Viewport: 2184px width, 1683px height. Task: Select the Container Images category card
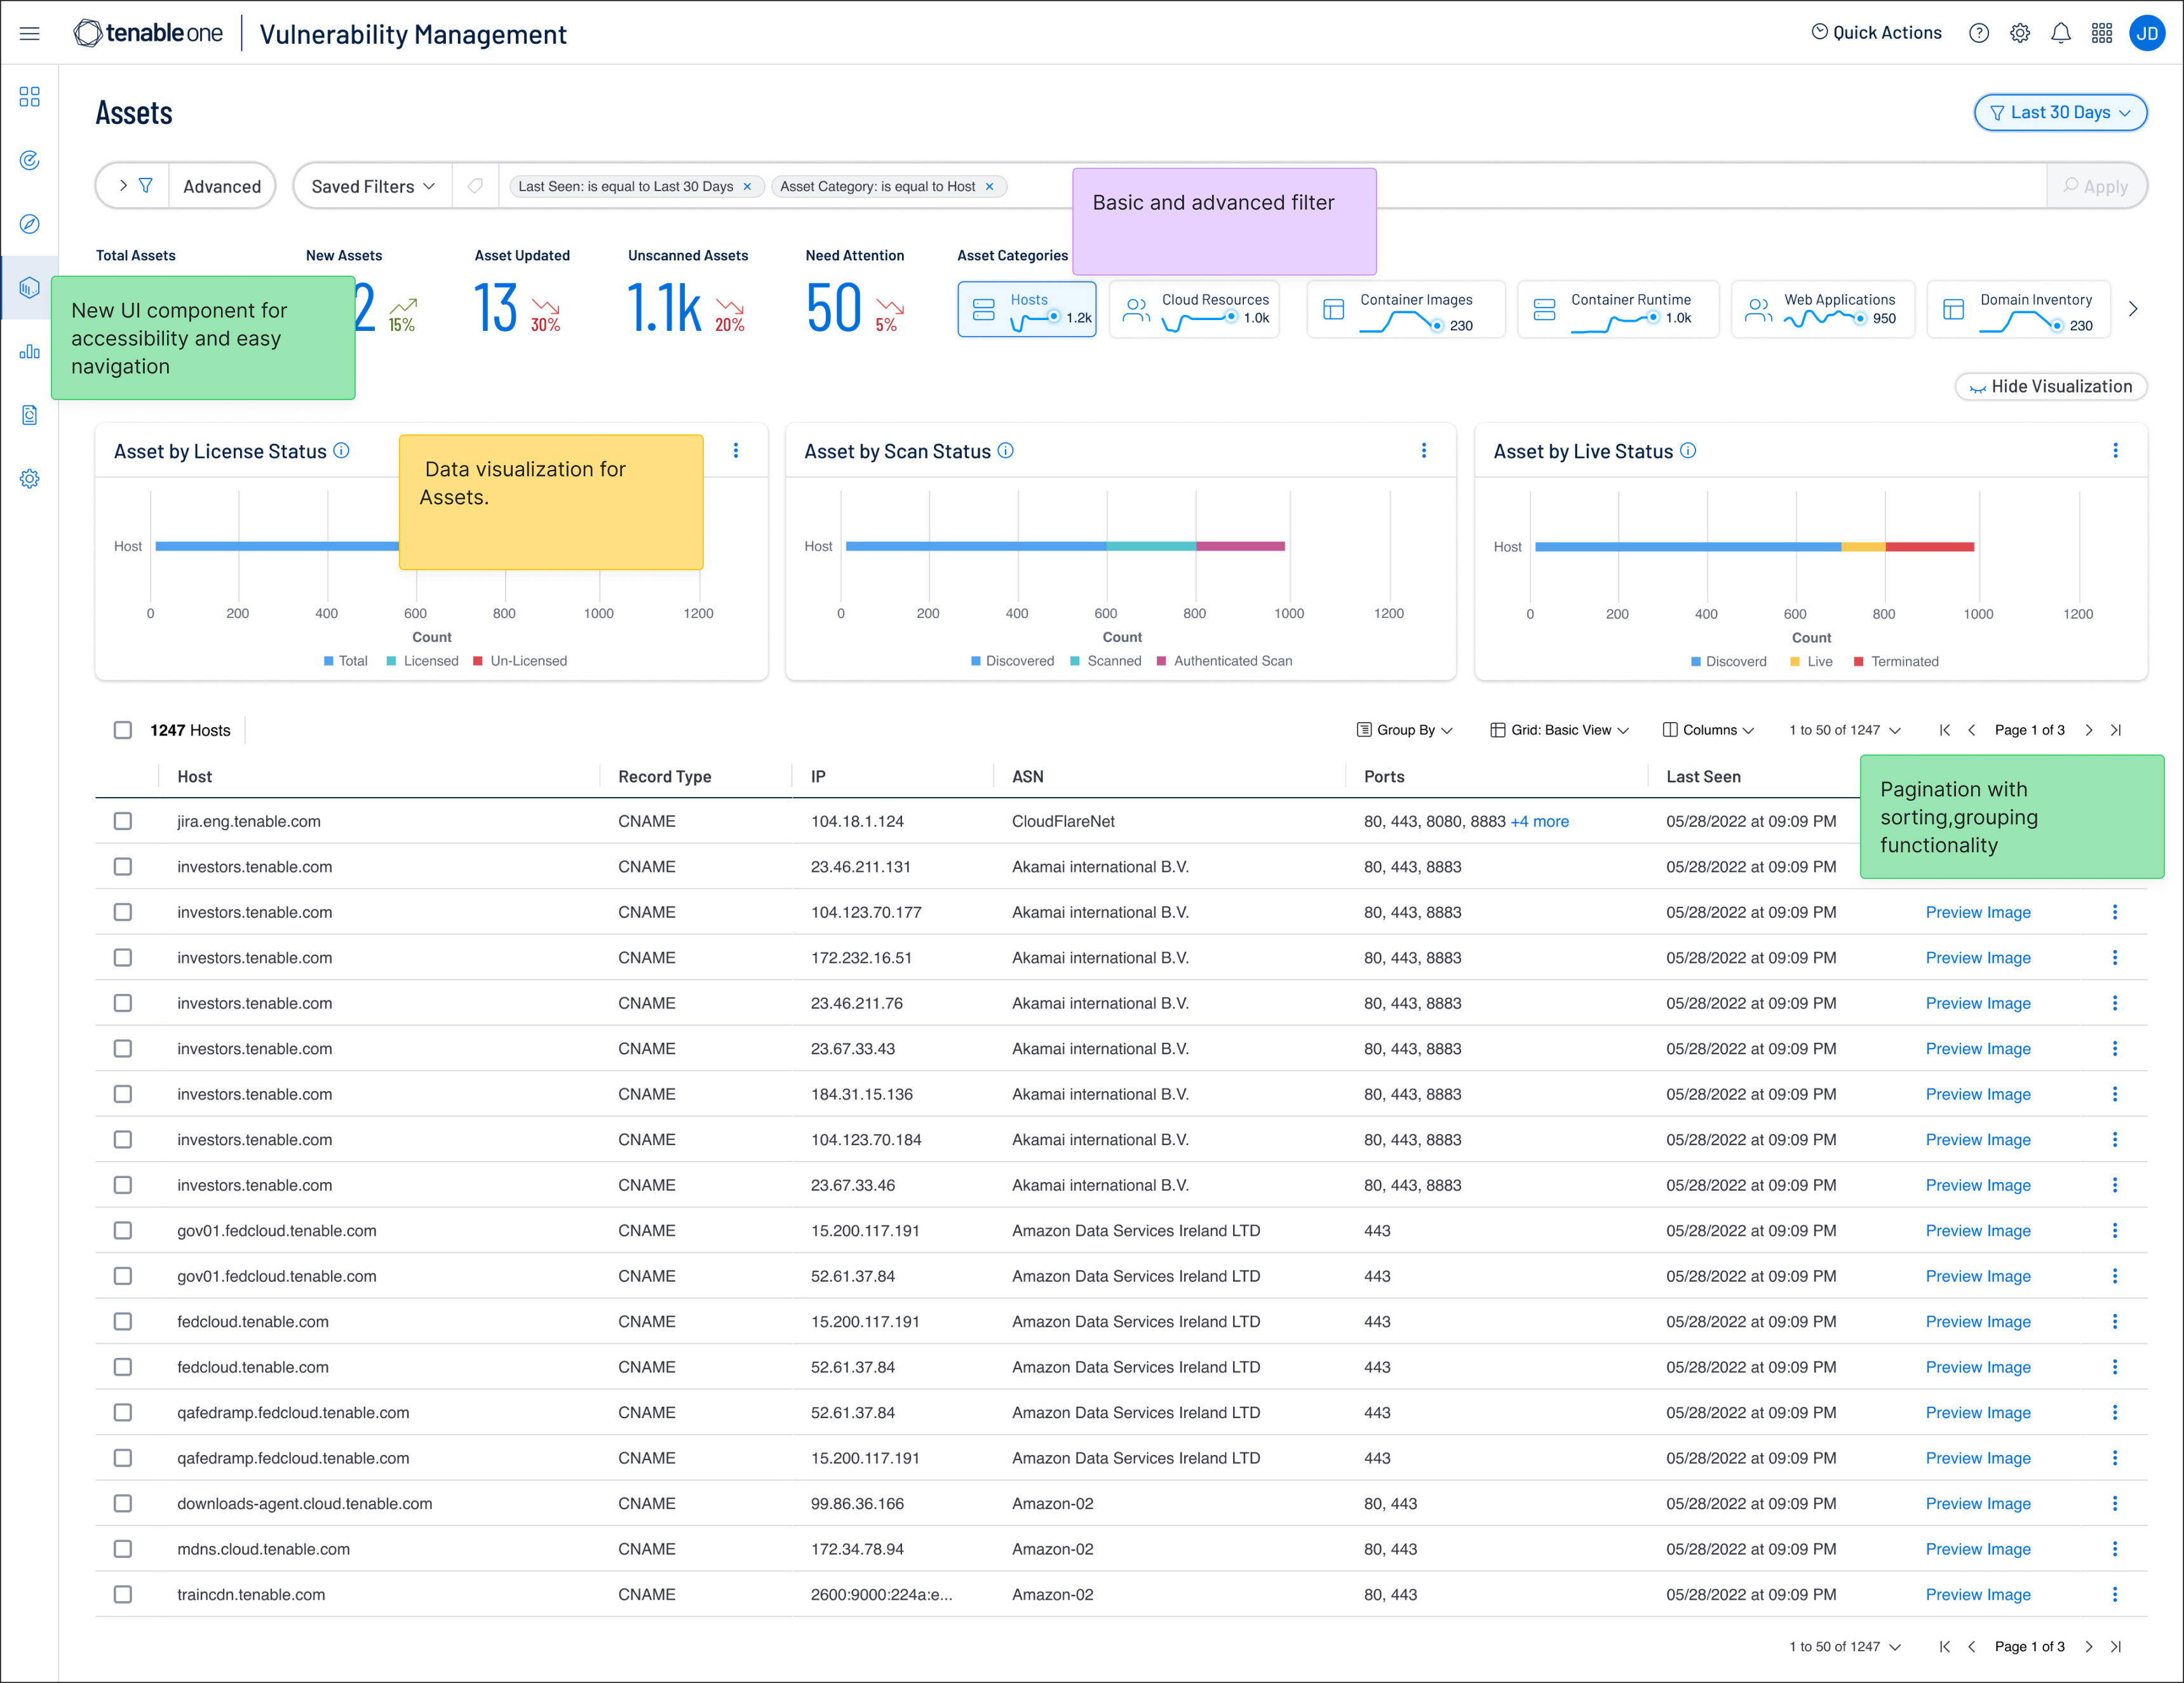coord(1406,309)
